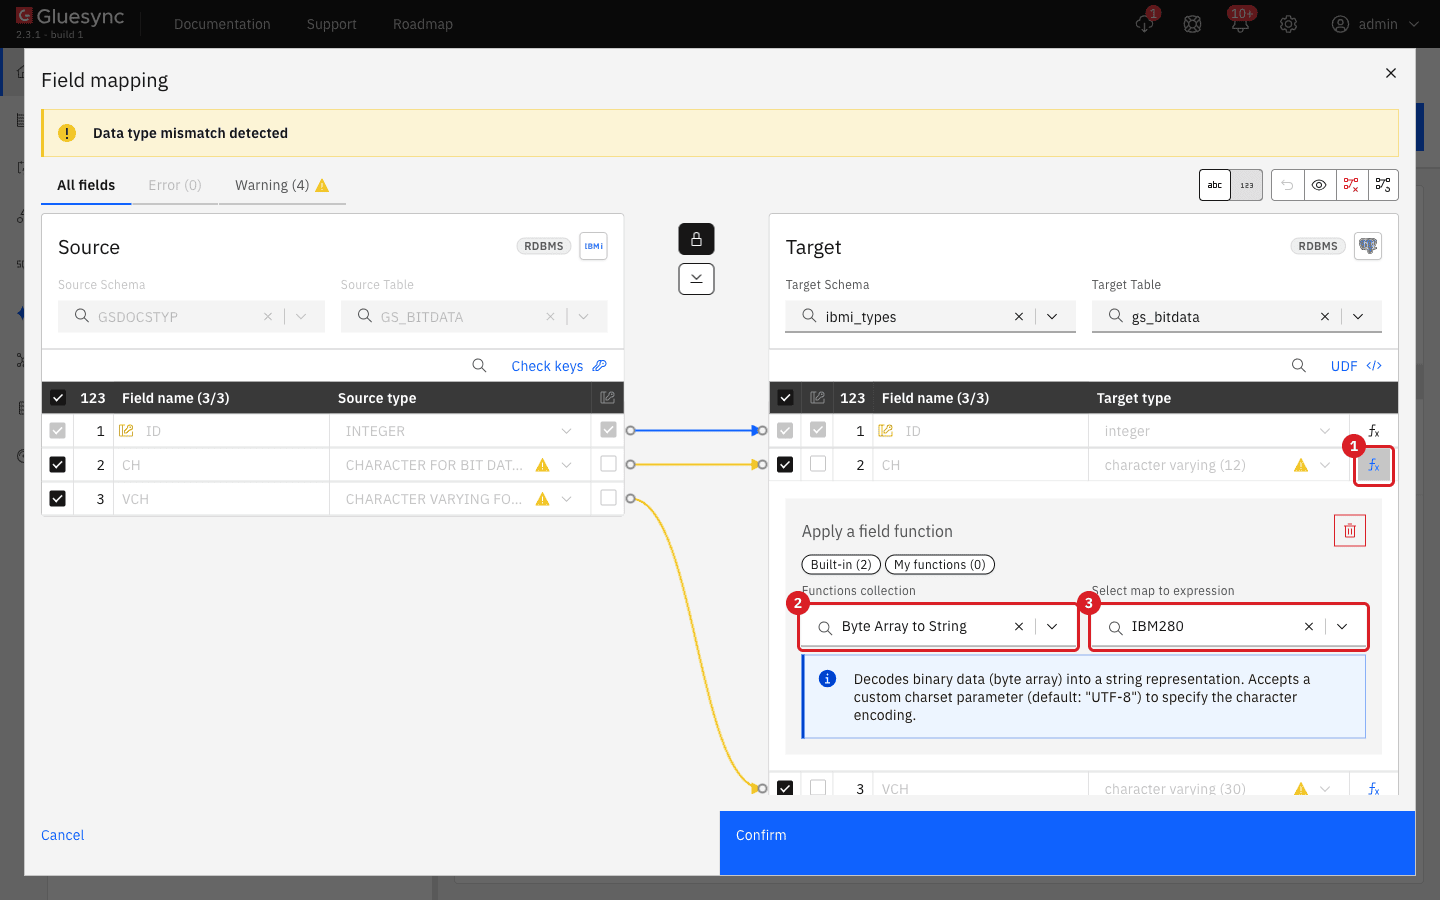
Task: Search source fields with magnifier icon
Action: click(479, 366)
